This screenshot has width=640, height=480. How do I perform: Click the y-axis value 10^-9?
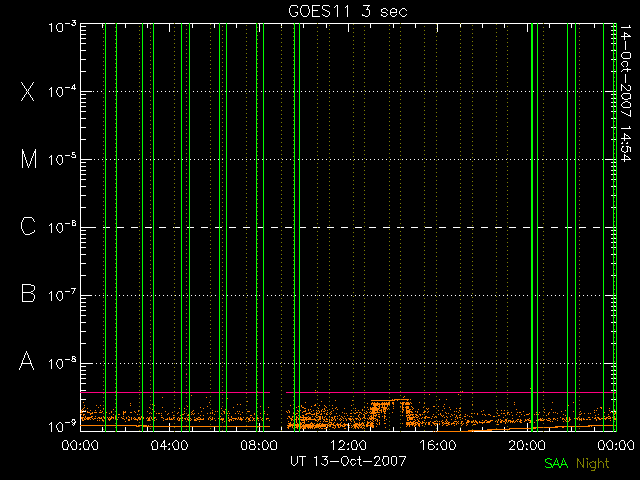[x=62, y=427]
